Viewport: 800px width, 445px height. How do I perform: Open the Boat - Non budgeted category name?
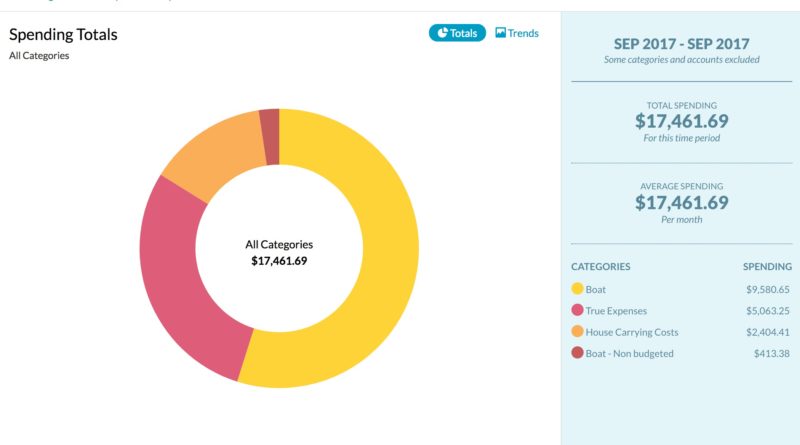click(629, 353)
